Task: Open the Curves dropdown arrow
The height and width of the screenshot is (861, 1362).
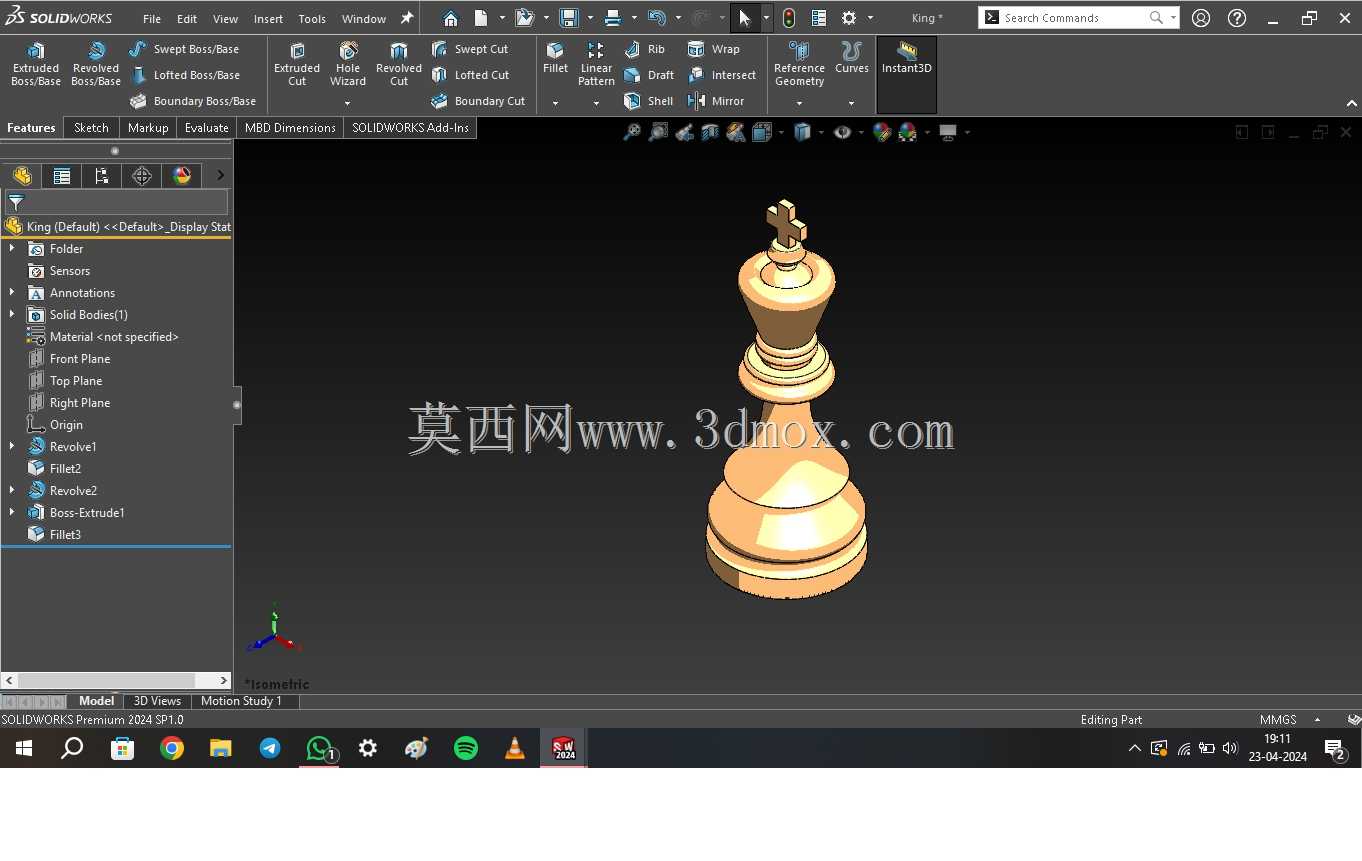Action: pos(852,103)
